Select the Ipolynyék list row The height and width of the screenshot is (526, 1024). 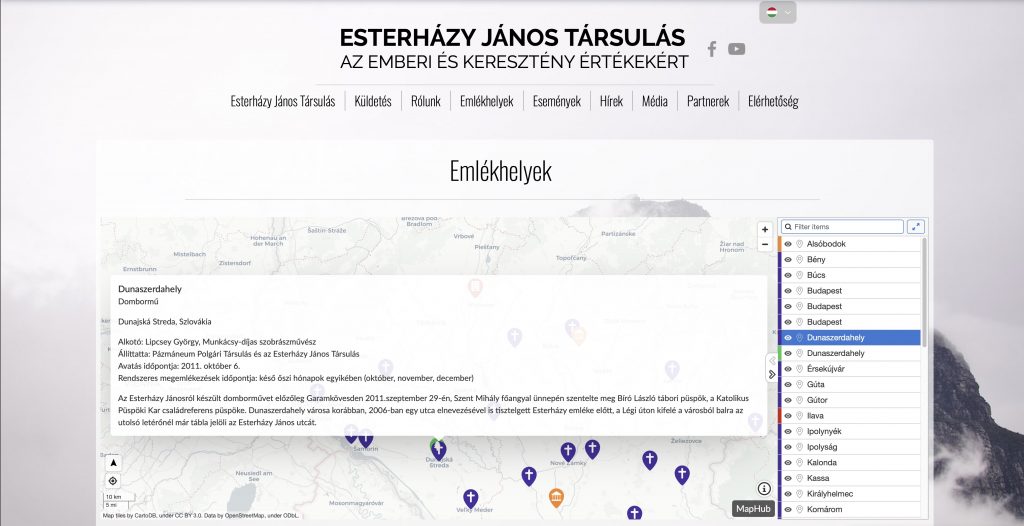849,431
